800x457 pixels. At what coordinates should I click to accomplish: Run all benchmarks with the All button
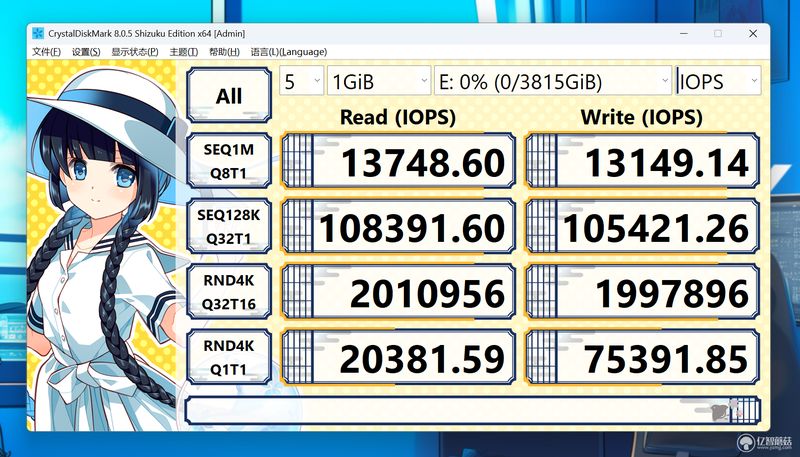point(229,95)
